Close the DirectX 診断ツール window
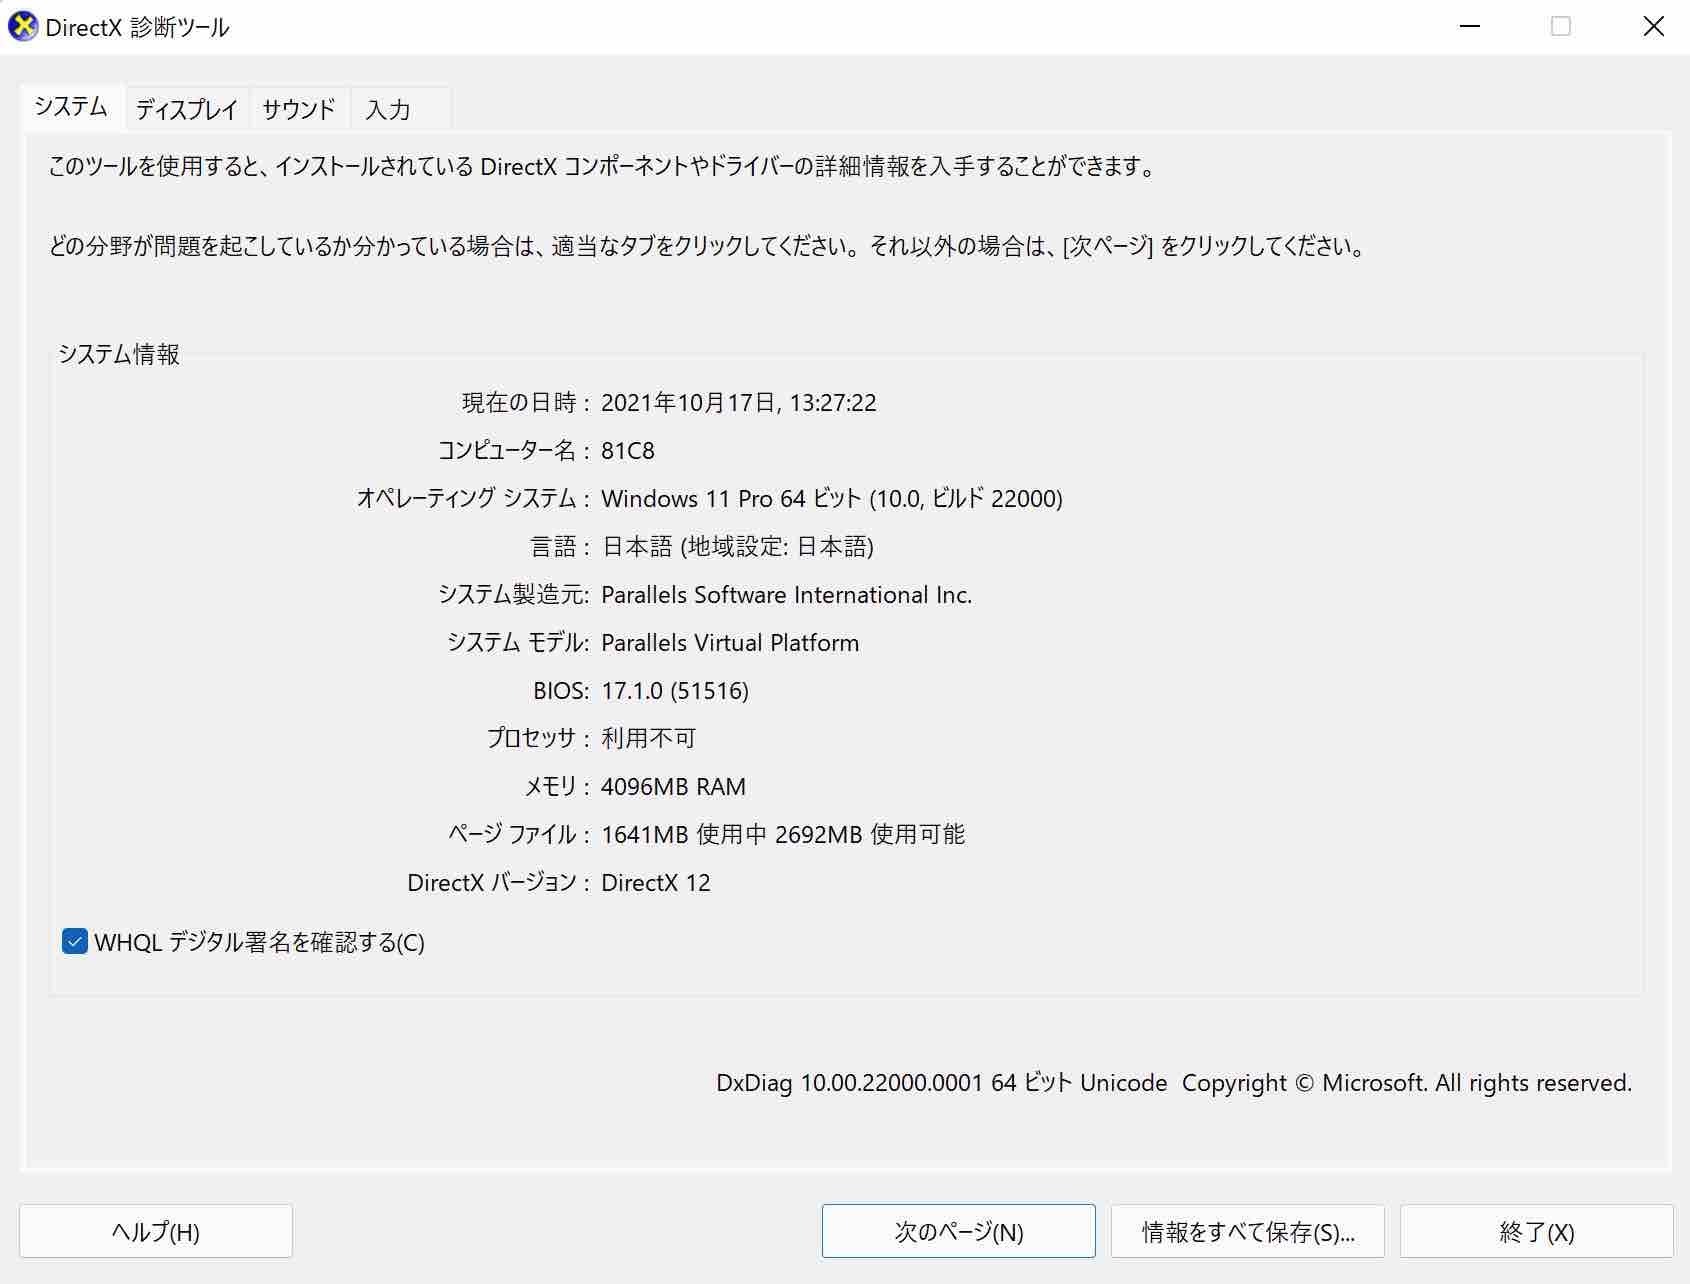 (1653, 27)
